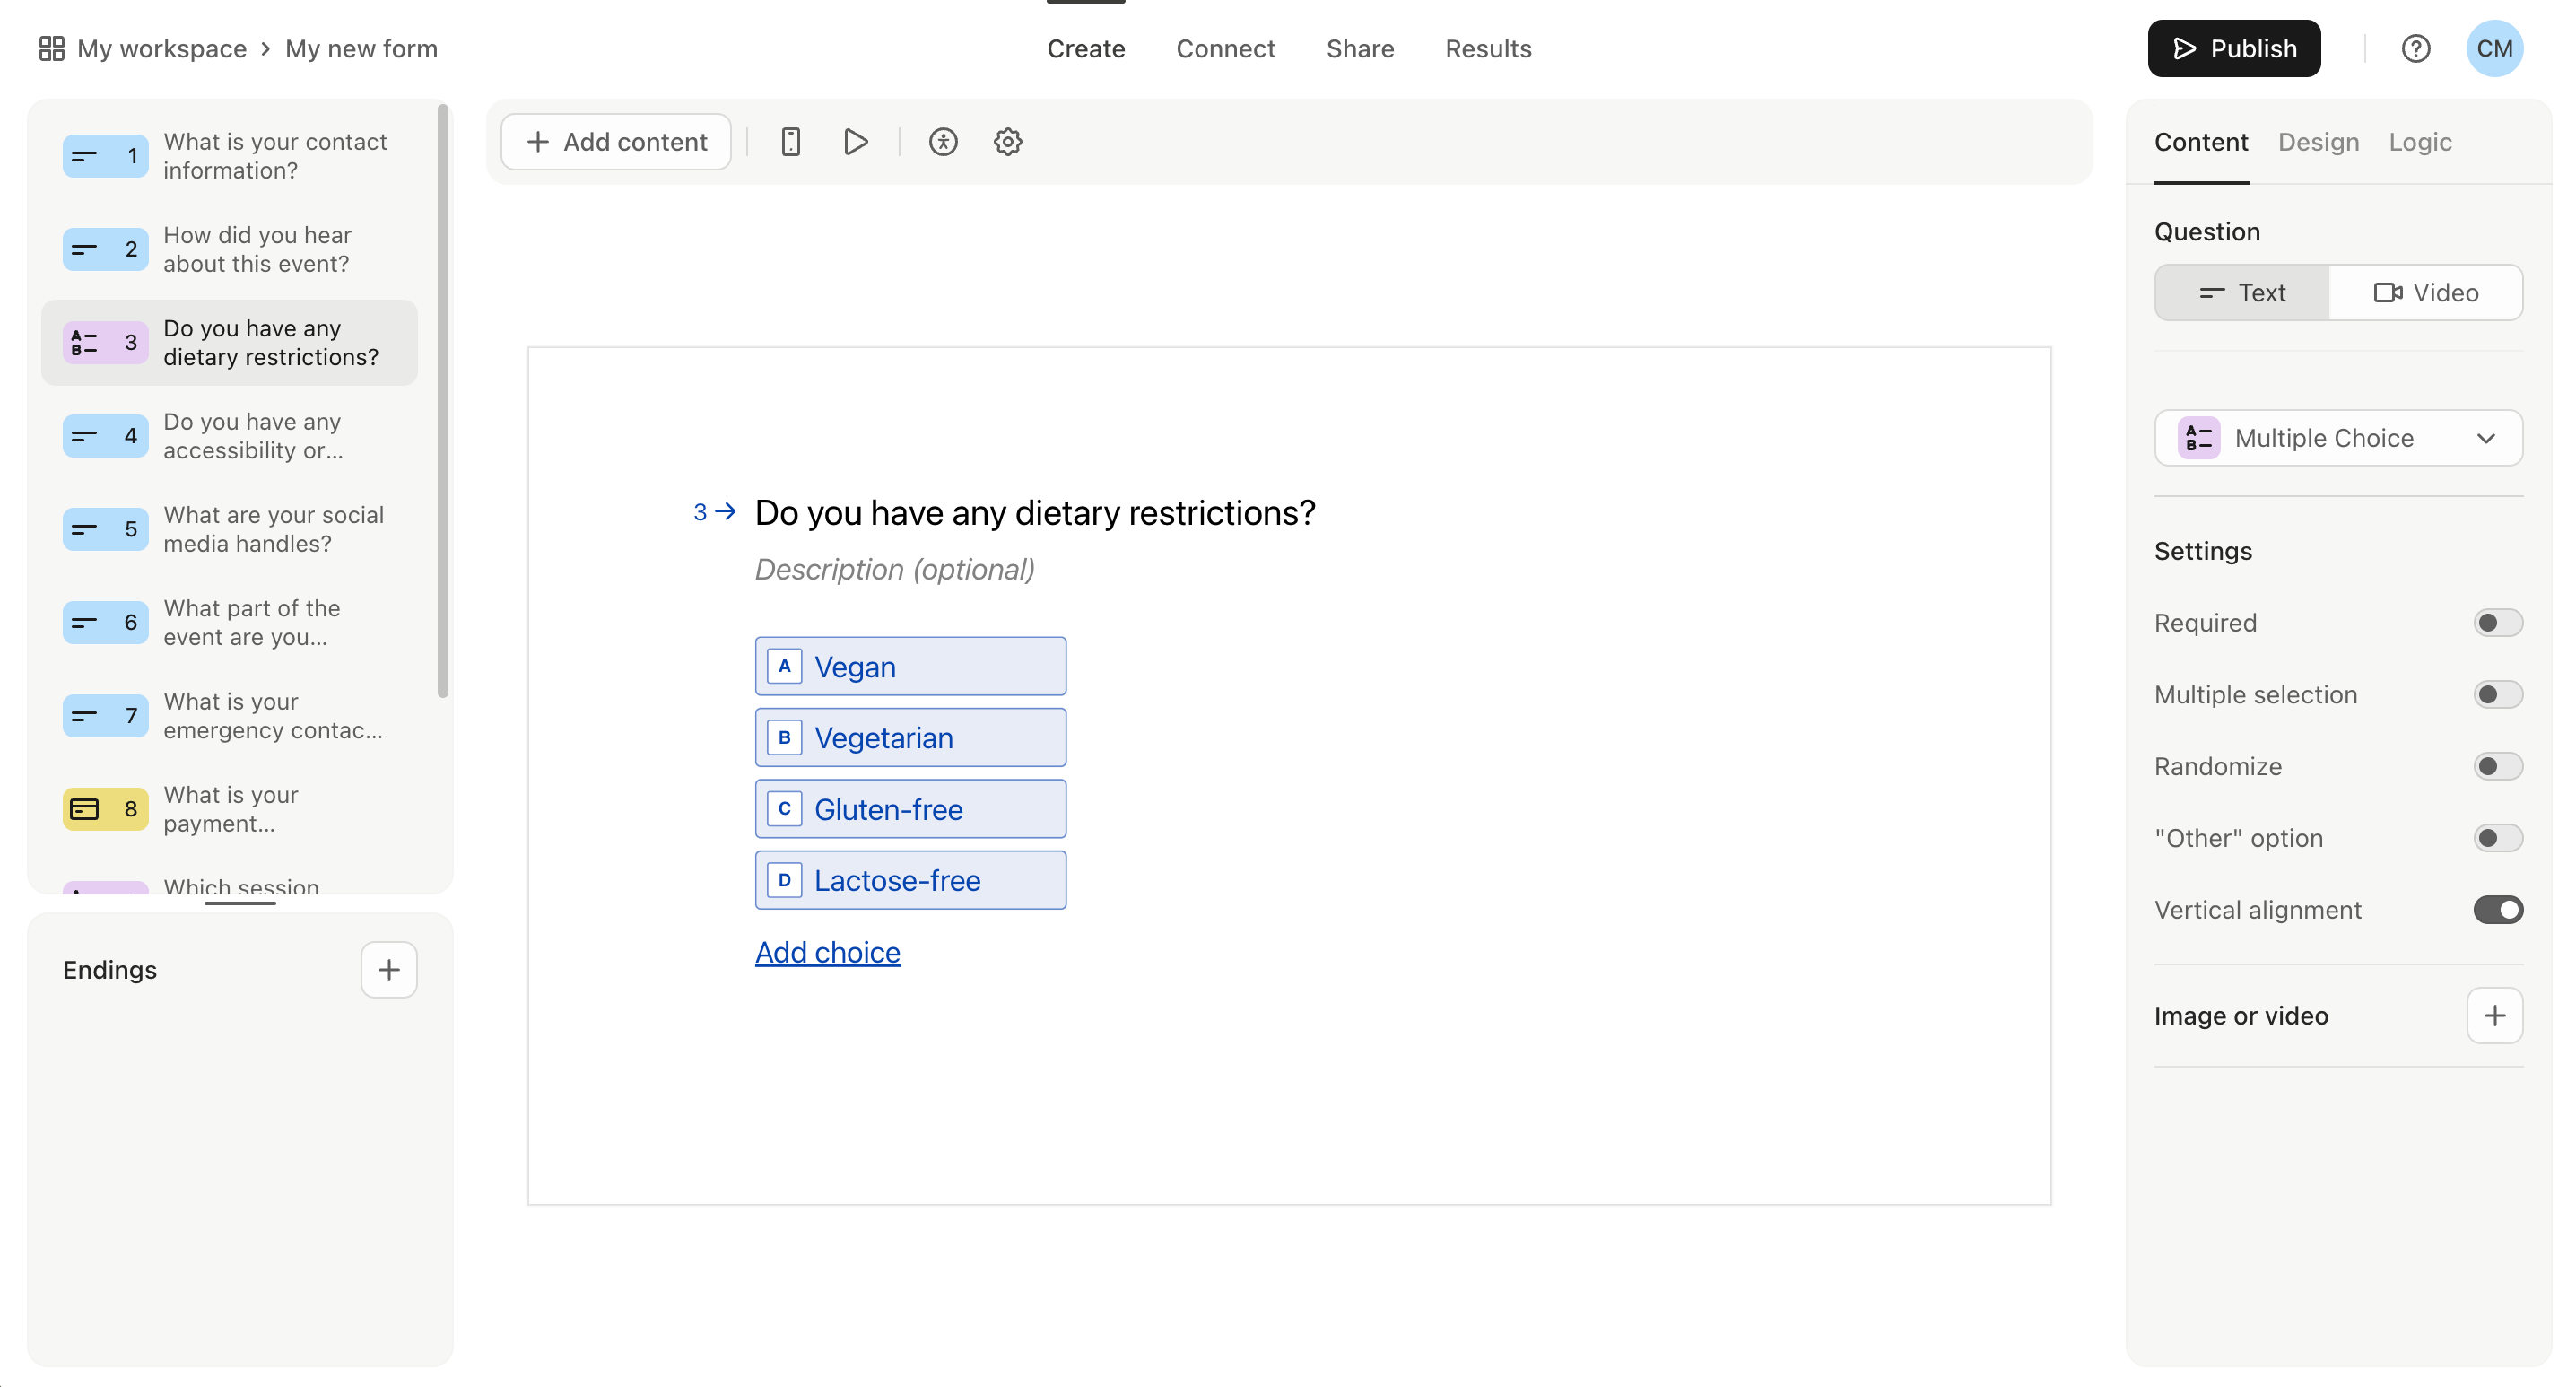
Task: Click the Add choice link
Action: point(827,952)
